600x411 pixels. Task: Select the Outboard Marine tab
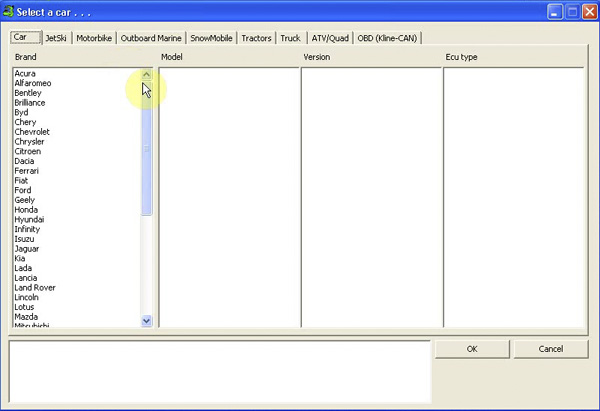click(x=151, y=38)
